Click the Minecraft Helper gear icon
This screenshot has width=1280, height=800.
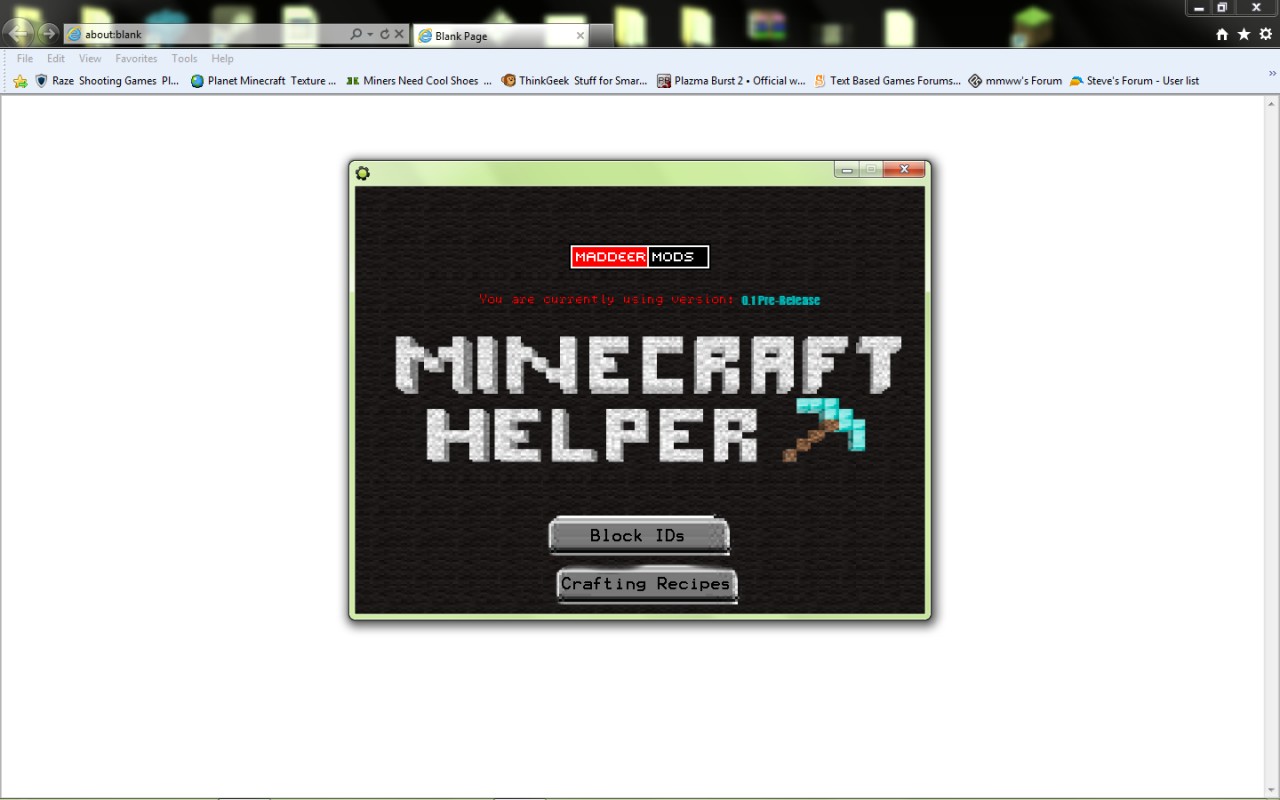tap(363, 173)
